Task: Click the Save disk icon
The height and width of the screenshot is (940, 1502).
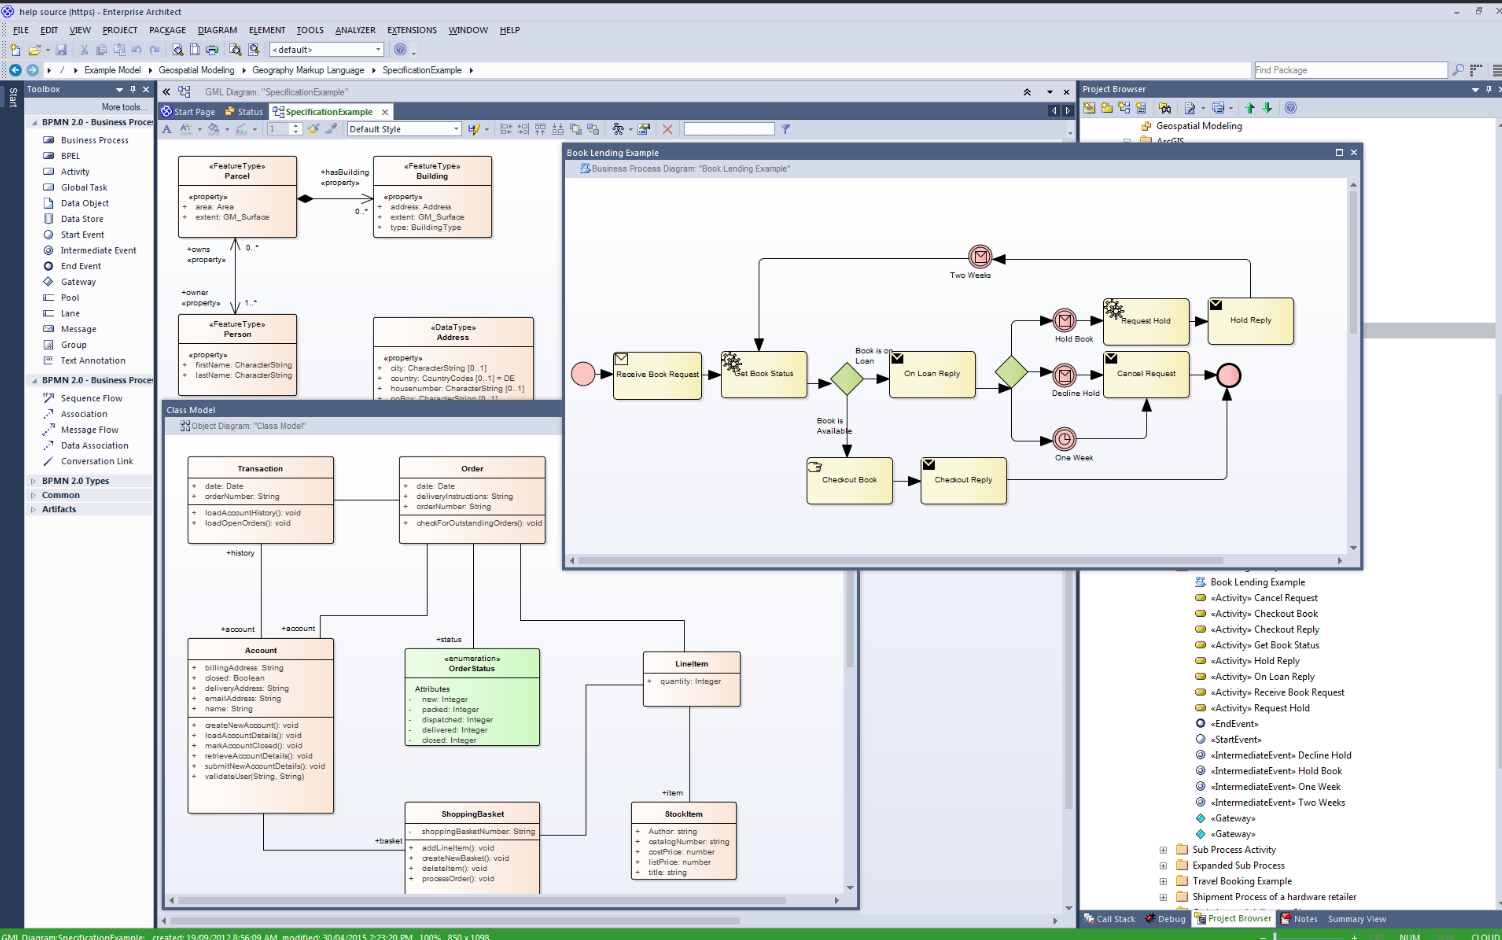Action: coord(61,49)
